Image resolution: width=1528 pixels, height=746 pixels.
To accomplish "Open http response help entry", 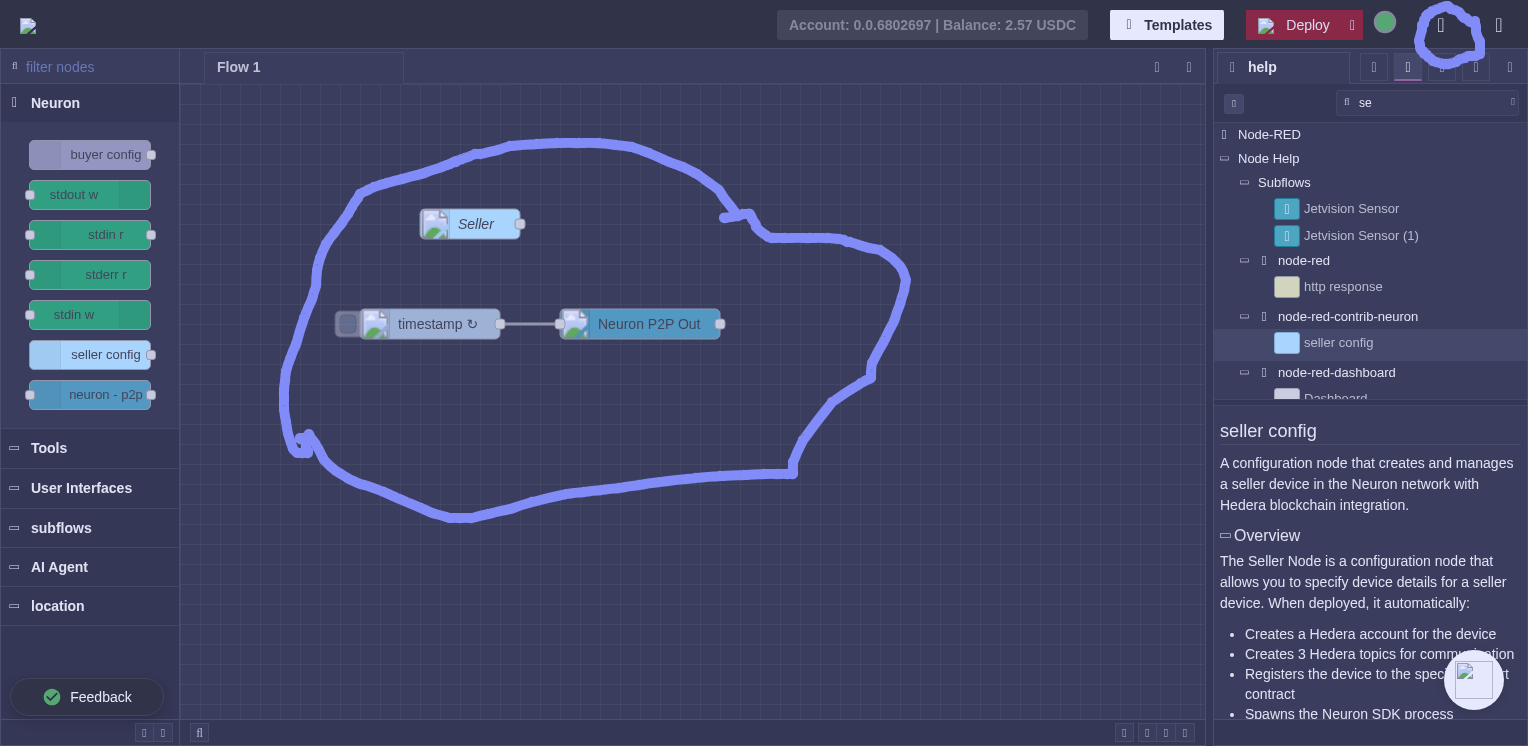I will pos(1343,287).
